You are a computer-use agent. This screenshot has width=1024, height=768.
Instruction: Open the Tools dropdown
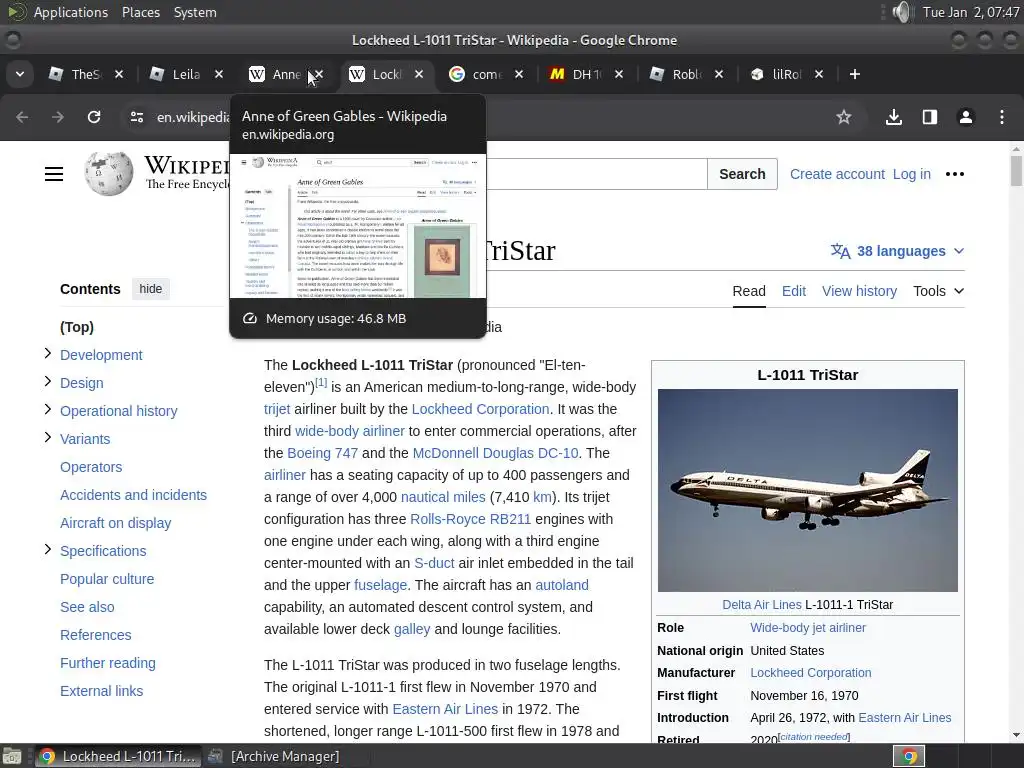(x=938, y=291)
